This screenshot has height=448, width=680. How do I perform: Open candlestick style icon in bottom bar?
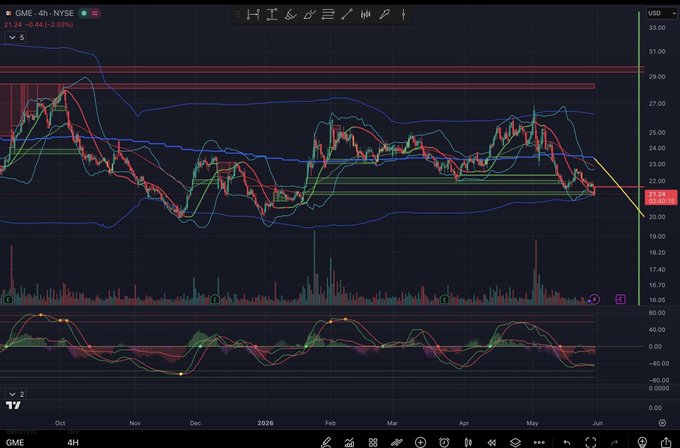click(x=468, y=442)
